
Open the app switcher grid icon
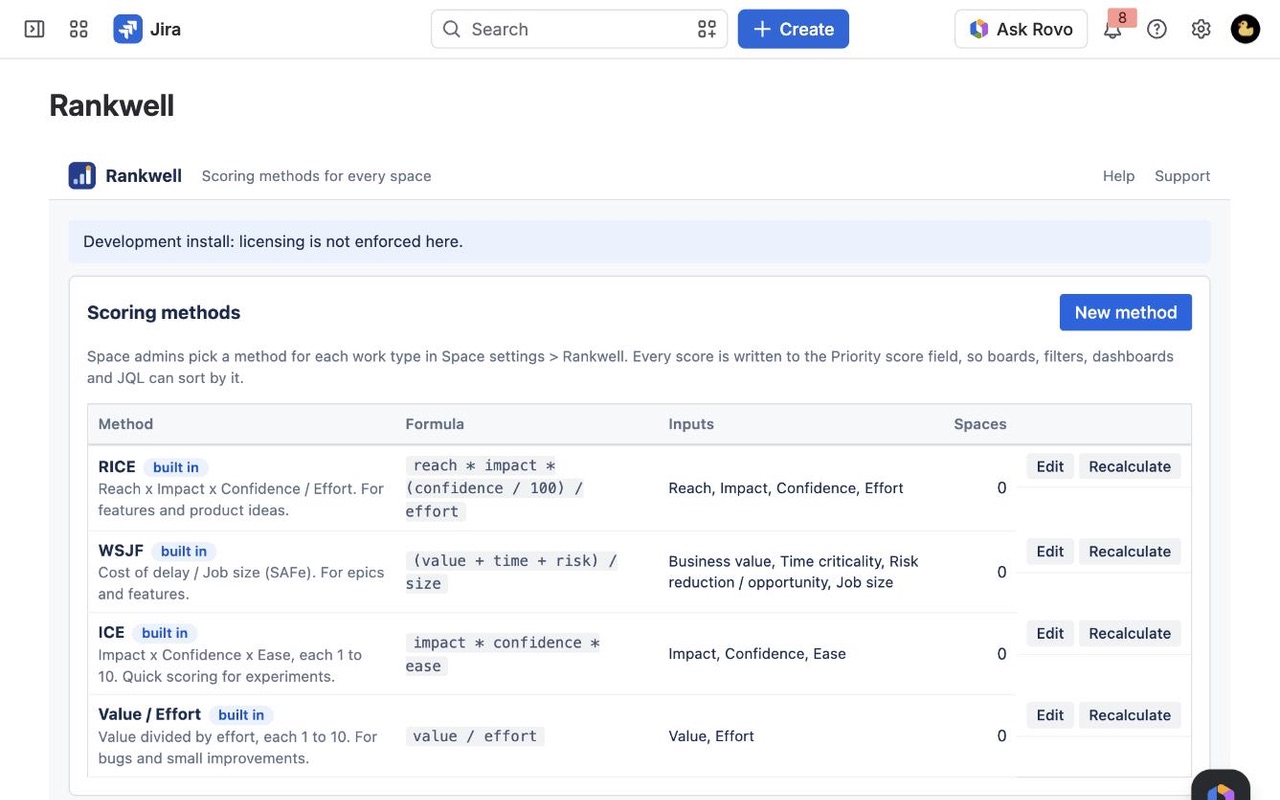(x=79, y=29)
